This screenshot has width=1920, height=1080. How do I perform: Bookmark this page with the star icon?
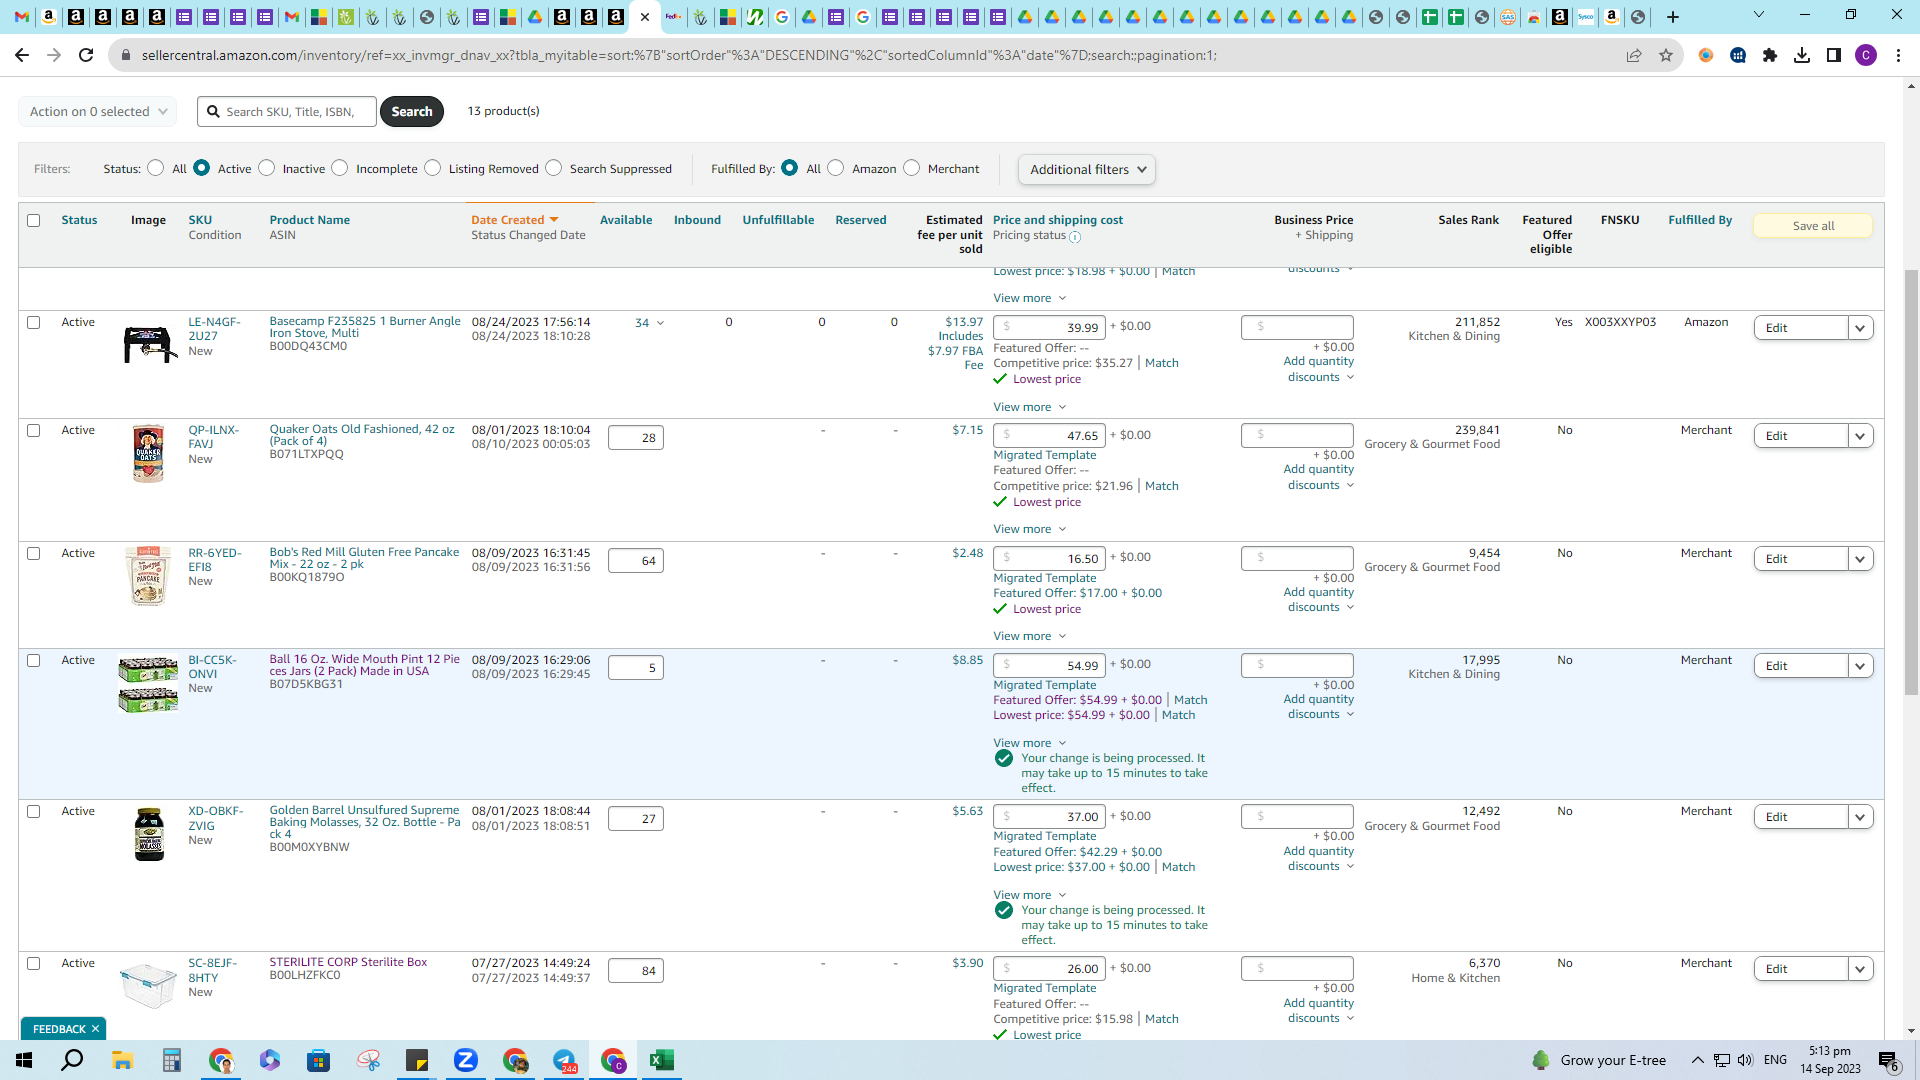pos(1666,56)
